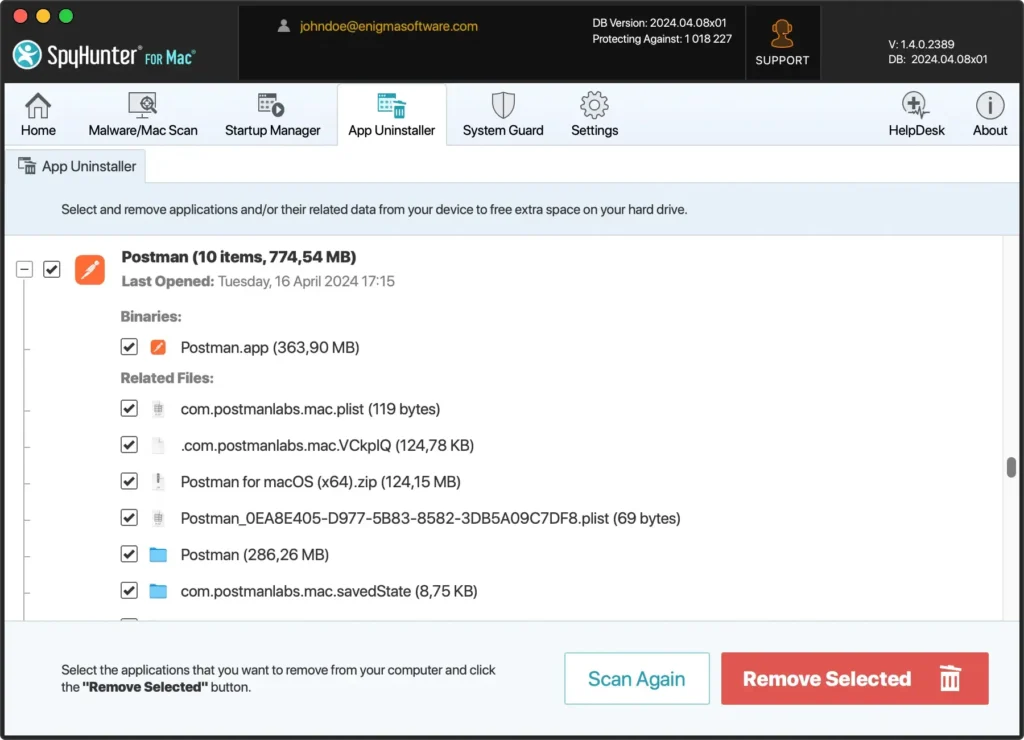Click the user account icon
This screenshot has width=1024, height=740.
(283, 26)
